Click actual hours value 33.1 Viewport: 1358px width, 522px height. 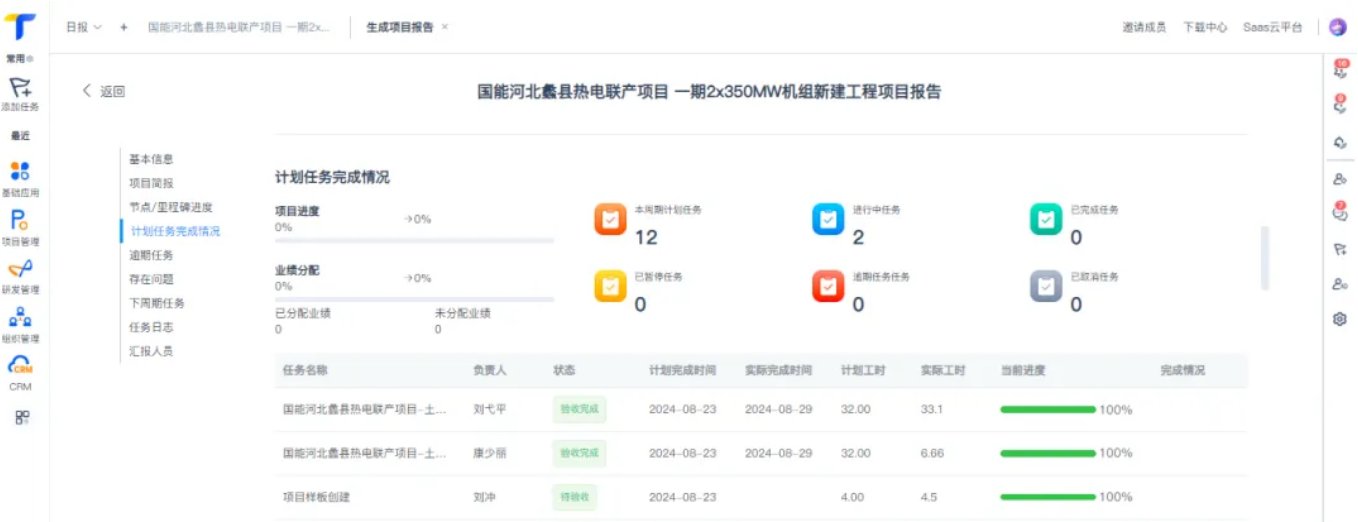pyautogui.click(x=932, y=409)
